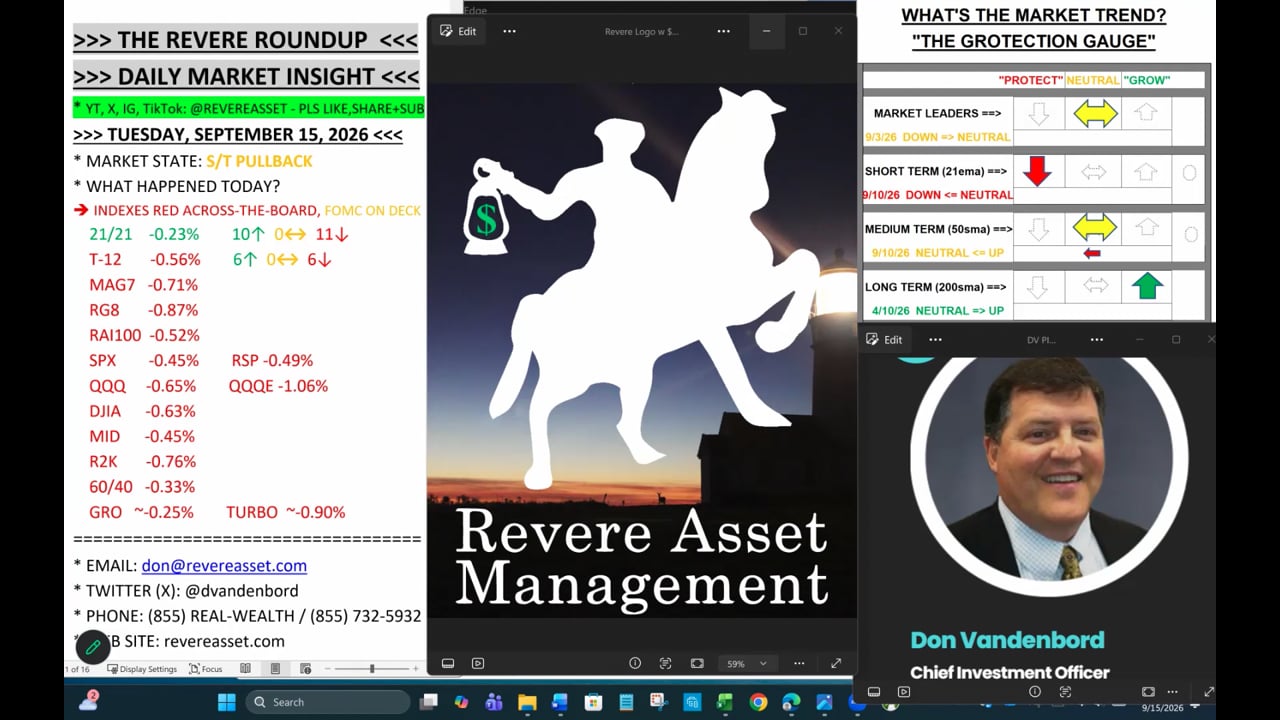
Task: Open bottom-bar more menu beside 59% zoom
Action: coord(799,663)
